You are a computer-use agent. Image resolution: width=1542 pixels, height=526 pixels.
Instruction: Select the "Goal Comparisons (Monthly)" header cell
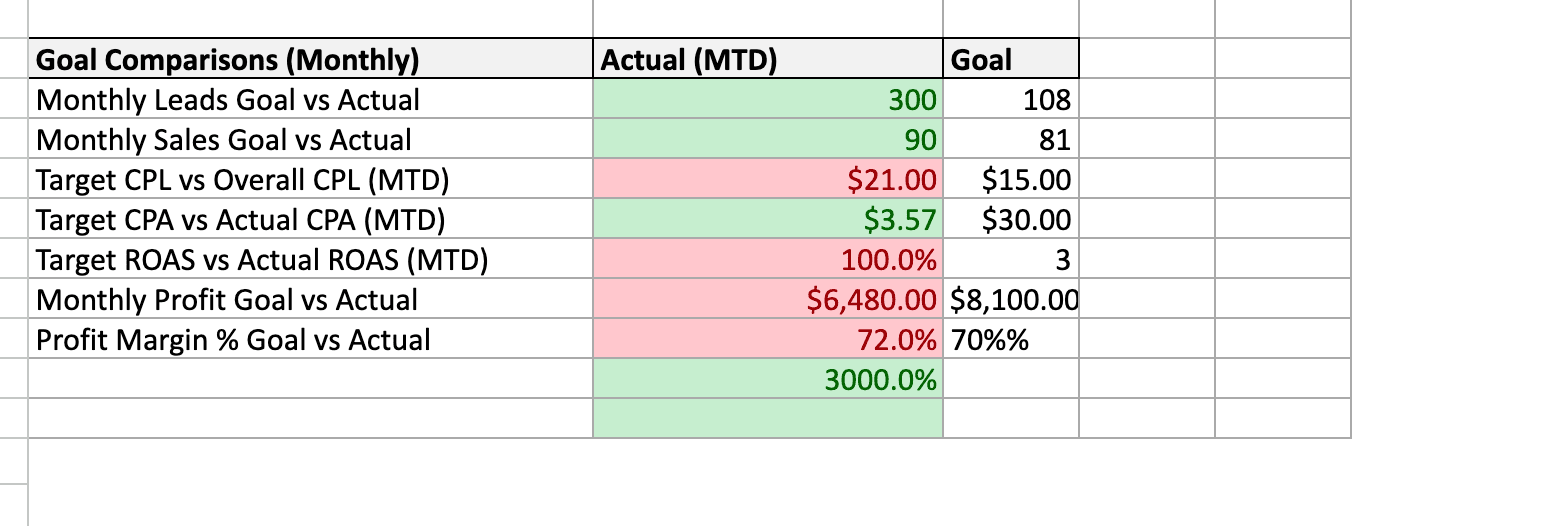310,60
